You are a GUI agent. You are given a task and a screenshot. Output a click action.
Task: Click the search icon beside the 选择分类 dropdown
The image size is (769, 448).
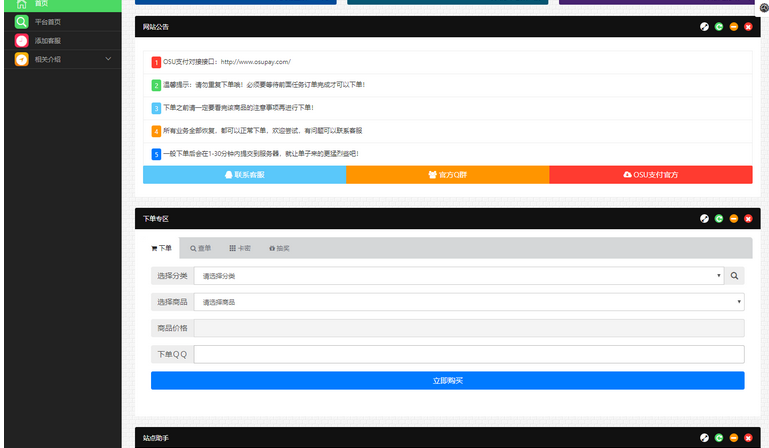click(x=735, y=276)
